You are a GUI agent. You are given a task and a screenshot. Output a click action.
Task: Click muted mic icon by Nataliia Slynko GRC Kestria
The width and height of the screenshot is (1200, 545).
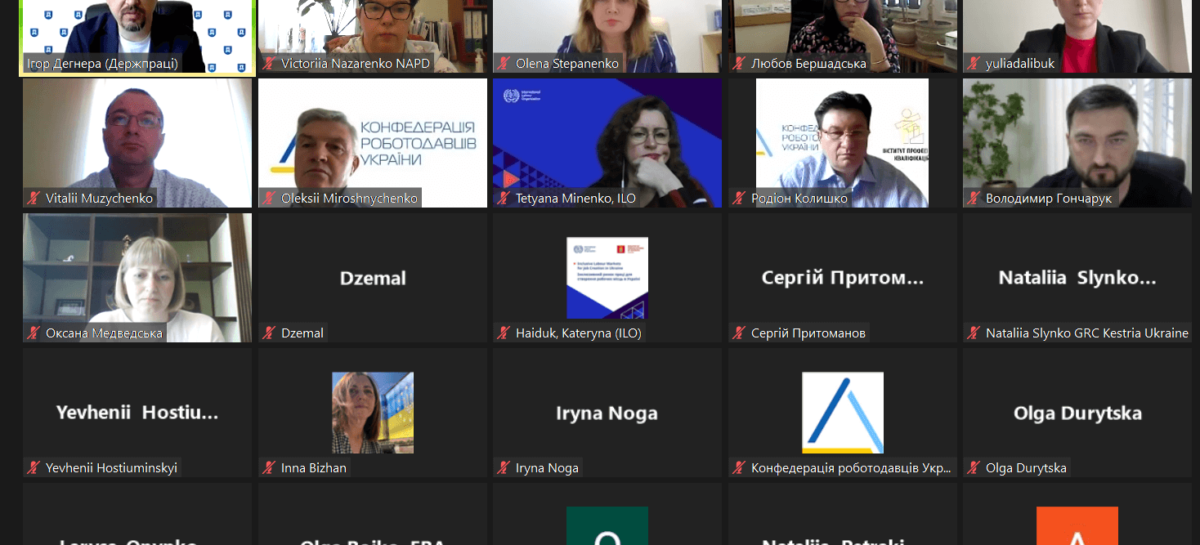(x=974, y=333)
